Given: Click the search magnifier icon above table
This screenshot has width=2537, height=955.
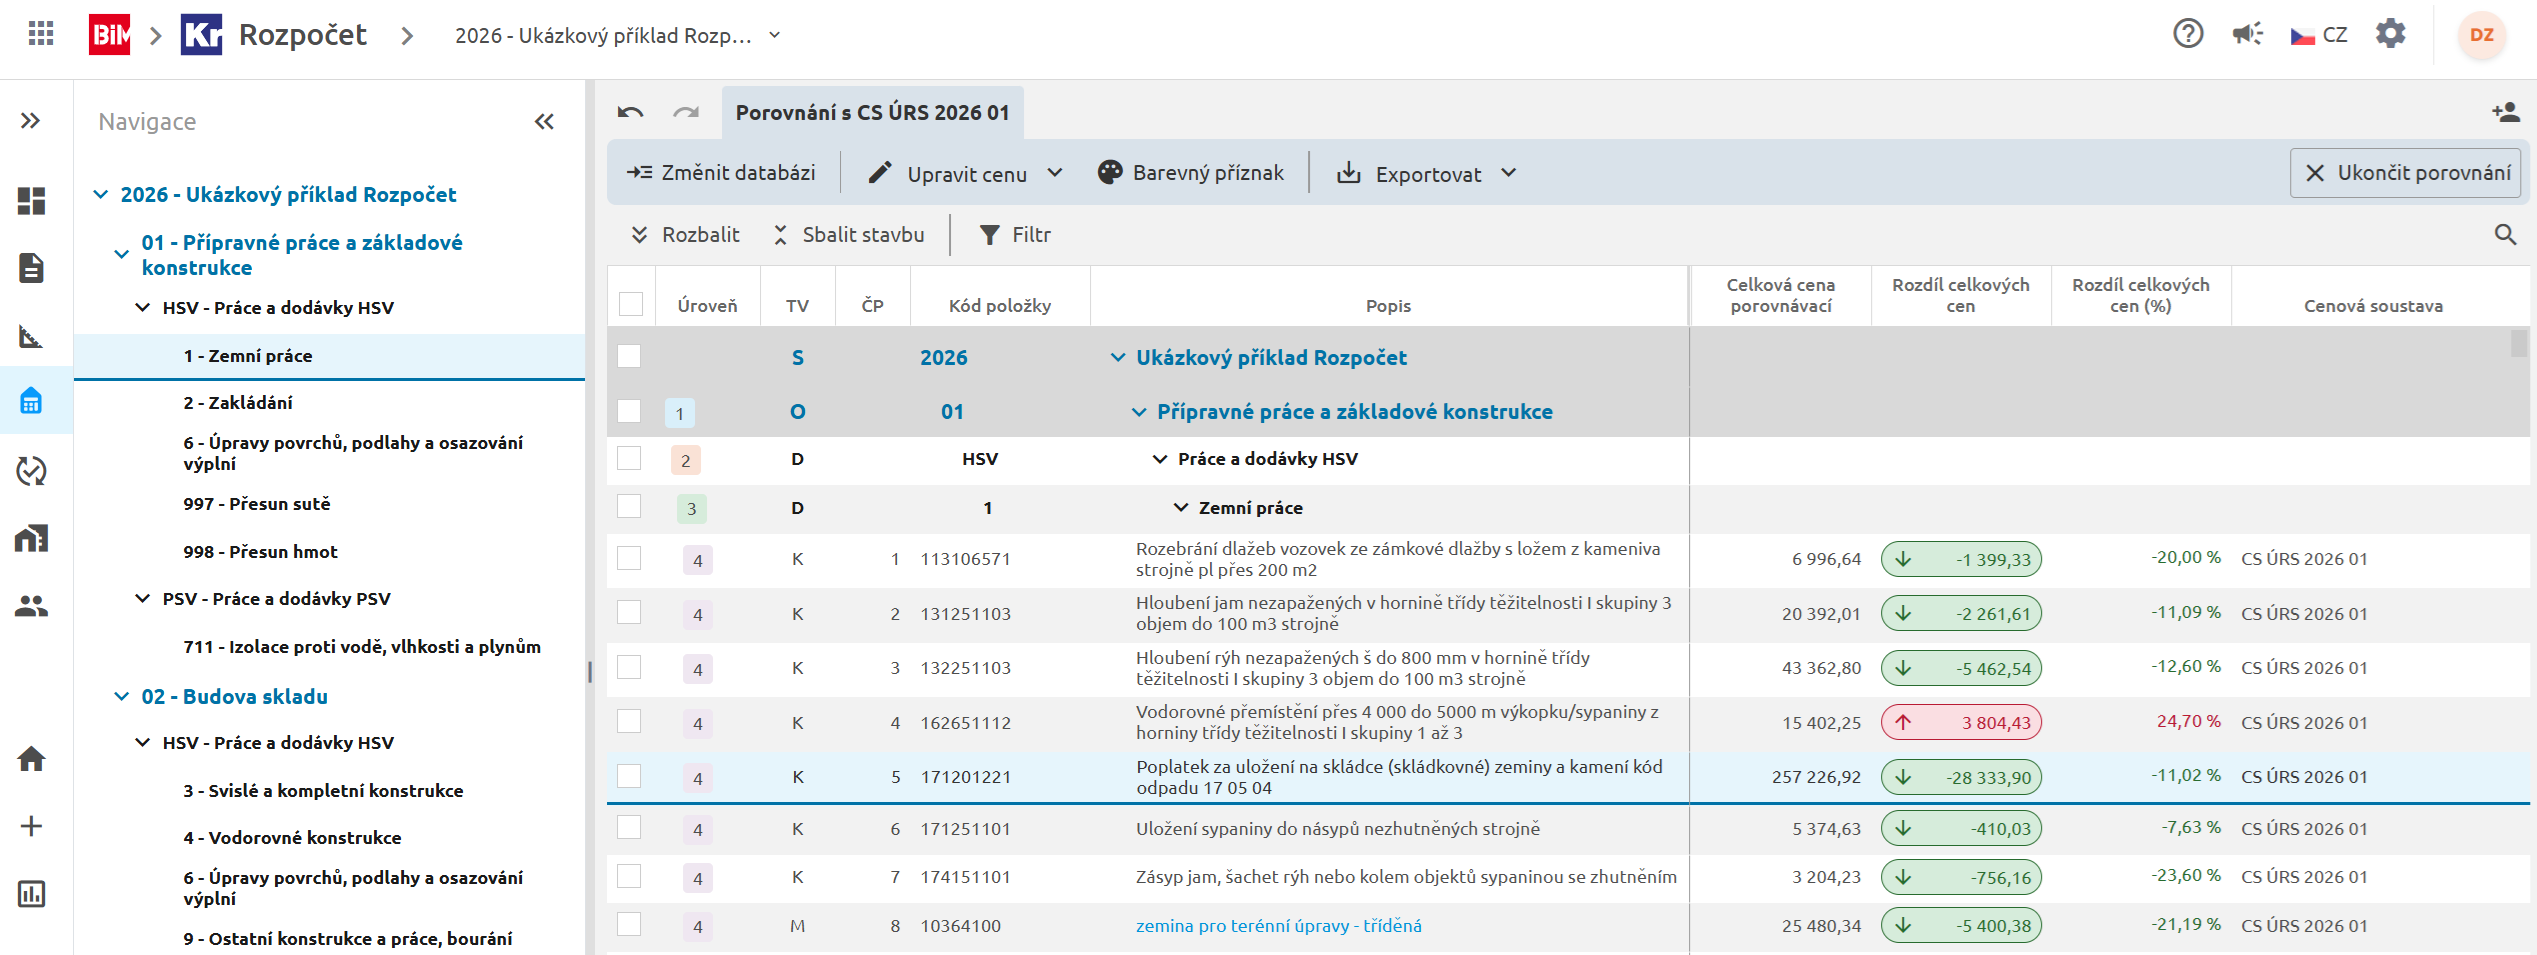Looking at the screenshot, I should click(2505, 235).
